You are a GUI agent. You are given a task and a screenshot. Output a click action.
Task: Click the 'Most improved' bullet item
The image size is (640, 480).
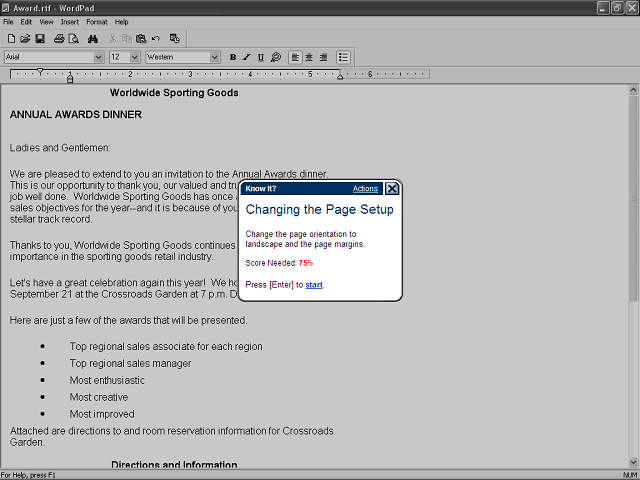(102, 414)
